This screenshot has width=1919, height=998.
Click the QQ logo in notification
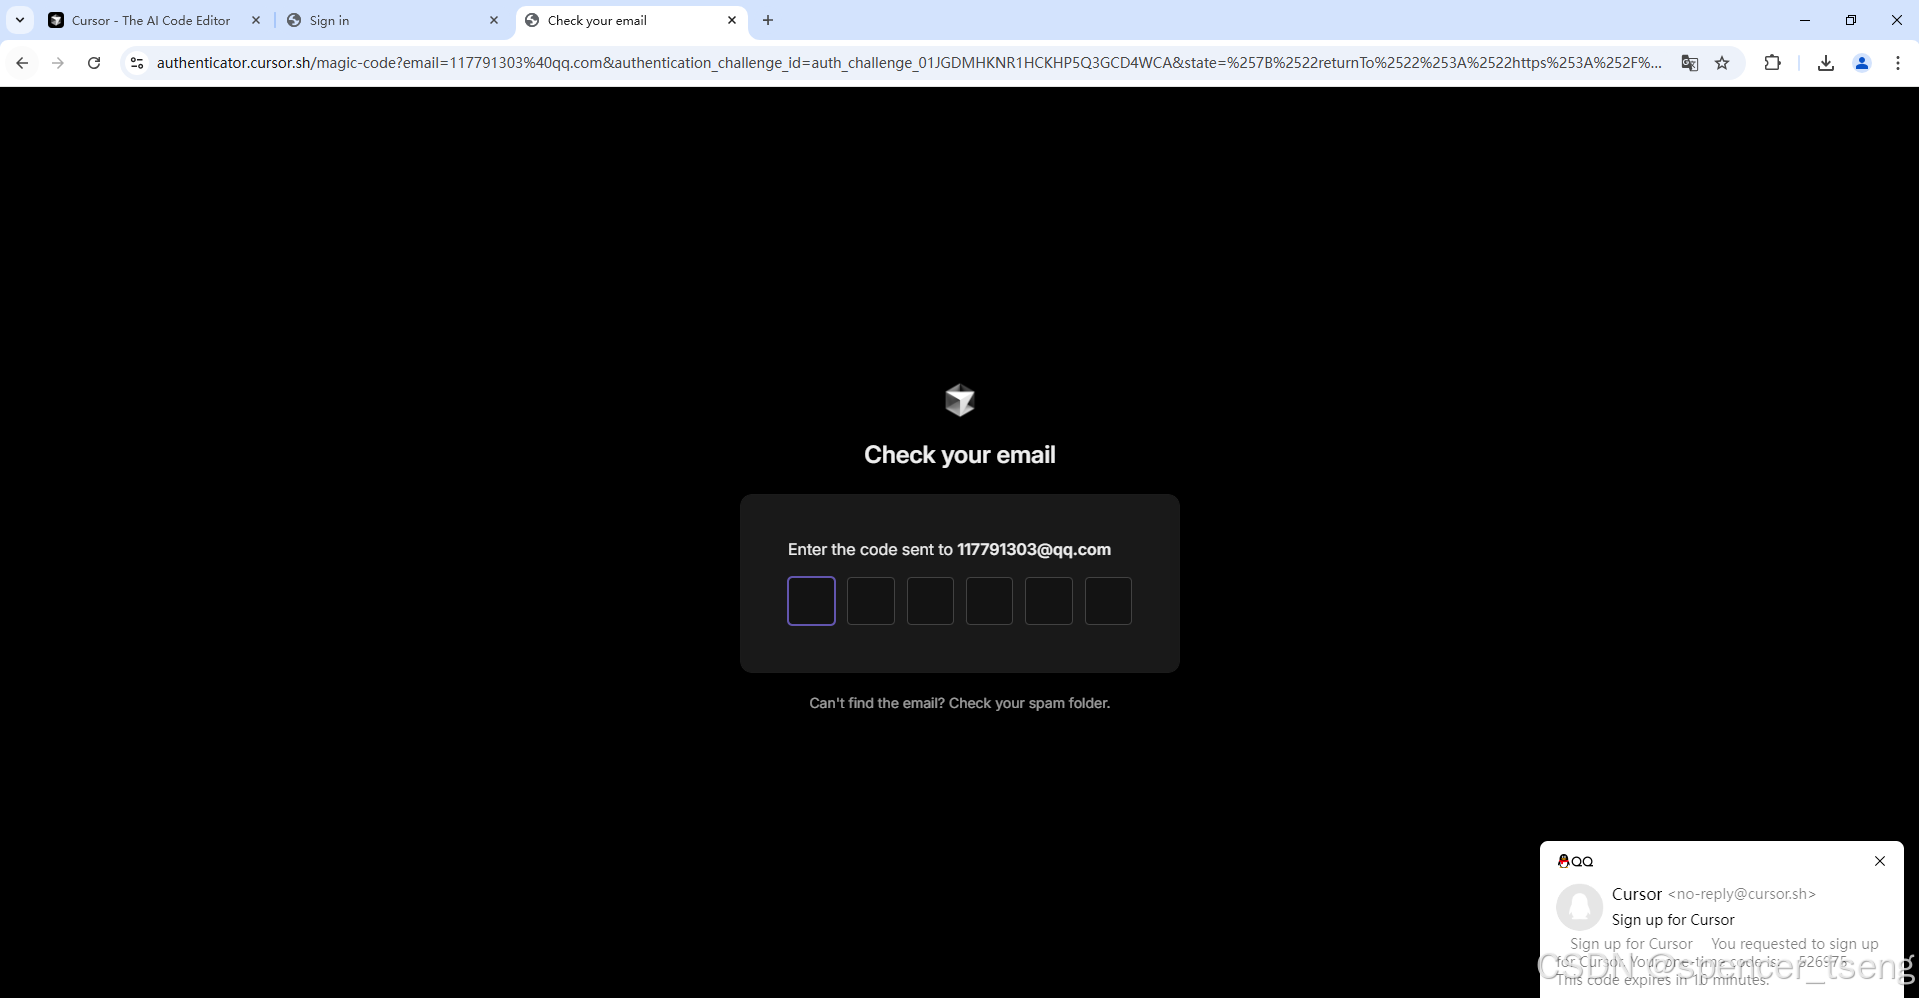click(x=1575, y=861)
